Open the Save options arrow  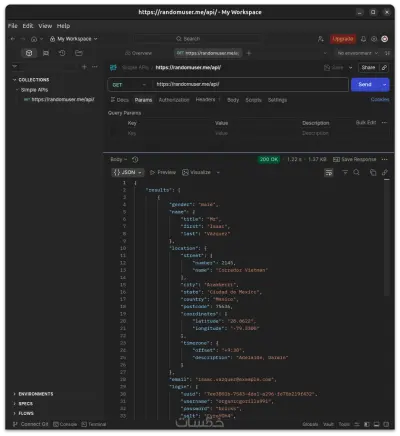pyautogui.click(x=350, y=68)
